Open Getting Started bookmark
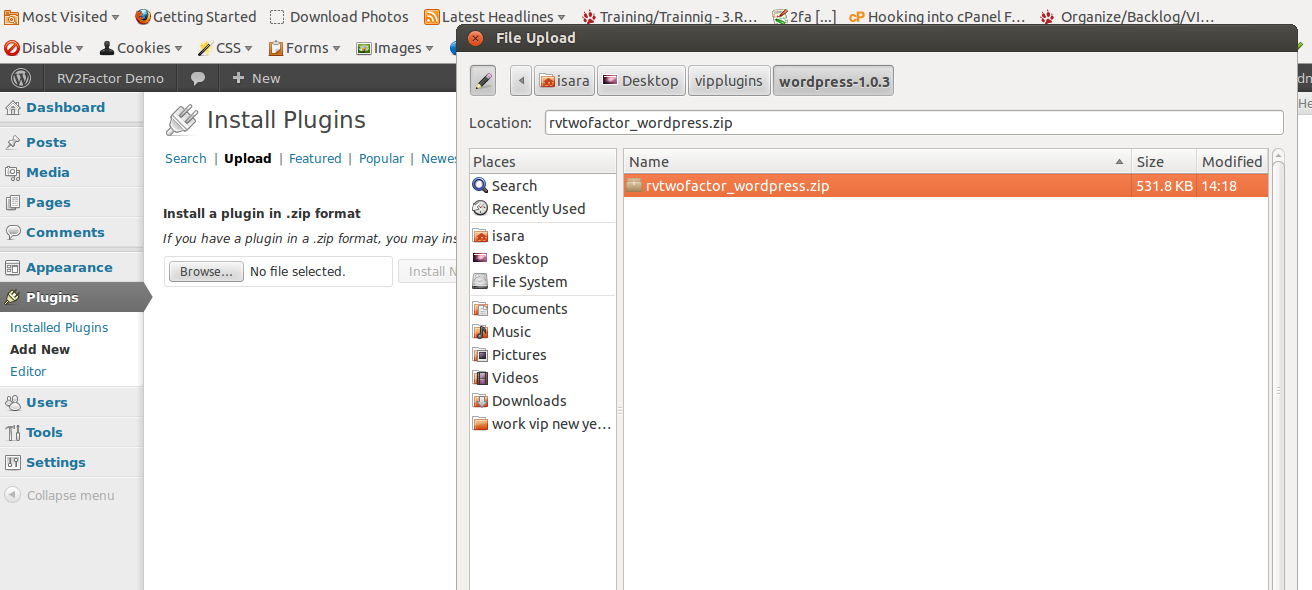This screenshot has width=1312, height=590. (195, 16)
